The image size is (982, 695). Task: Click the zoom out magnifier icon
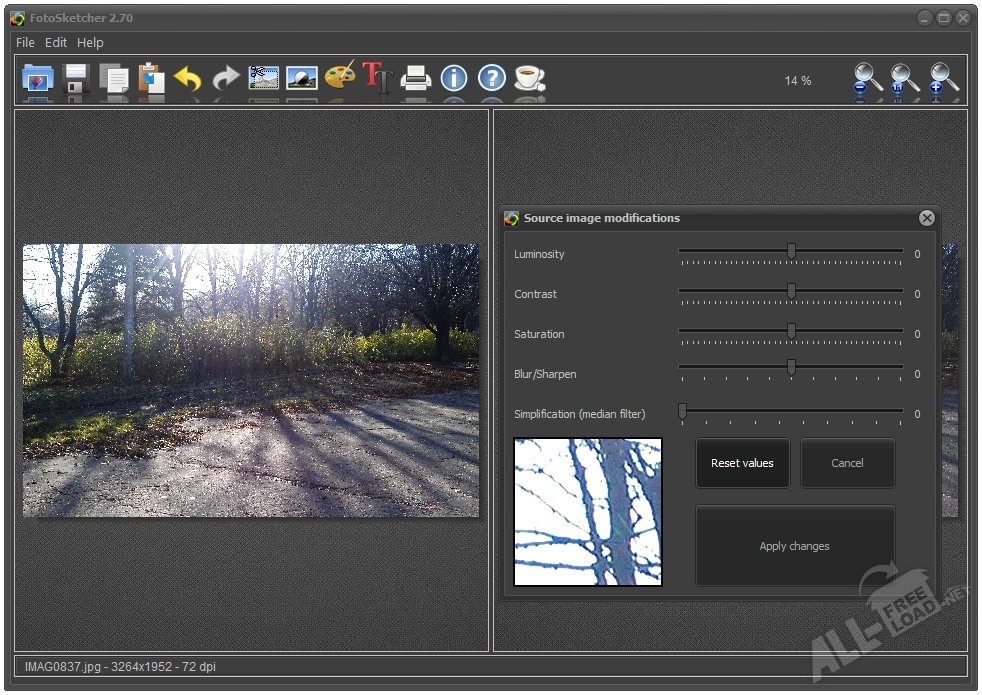(x=867, y=80)
